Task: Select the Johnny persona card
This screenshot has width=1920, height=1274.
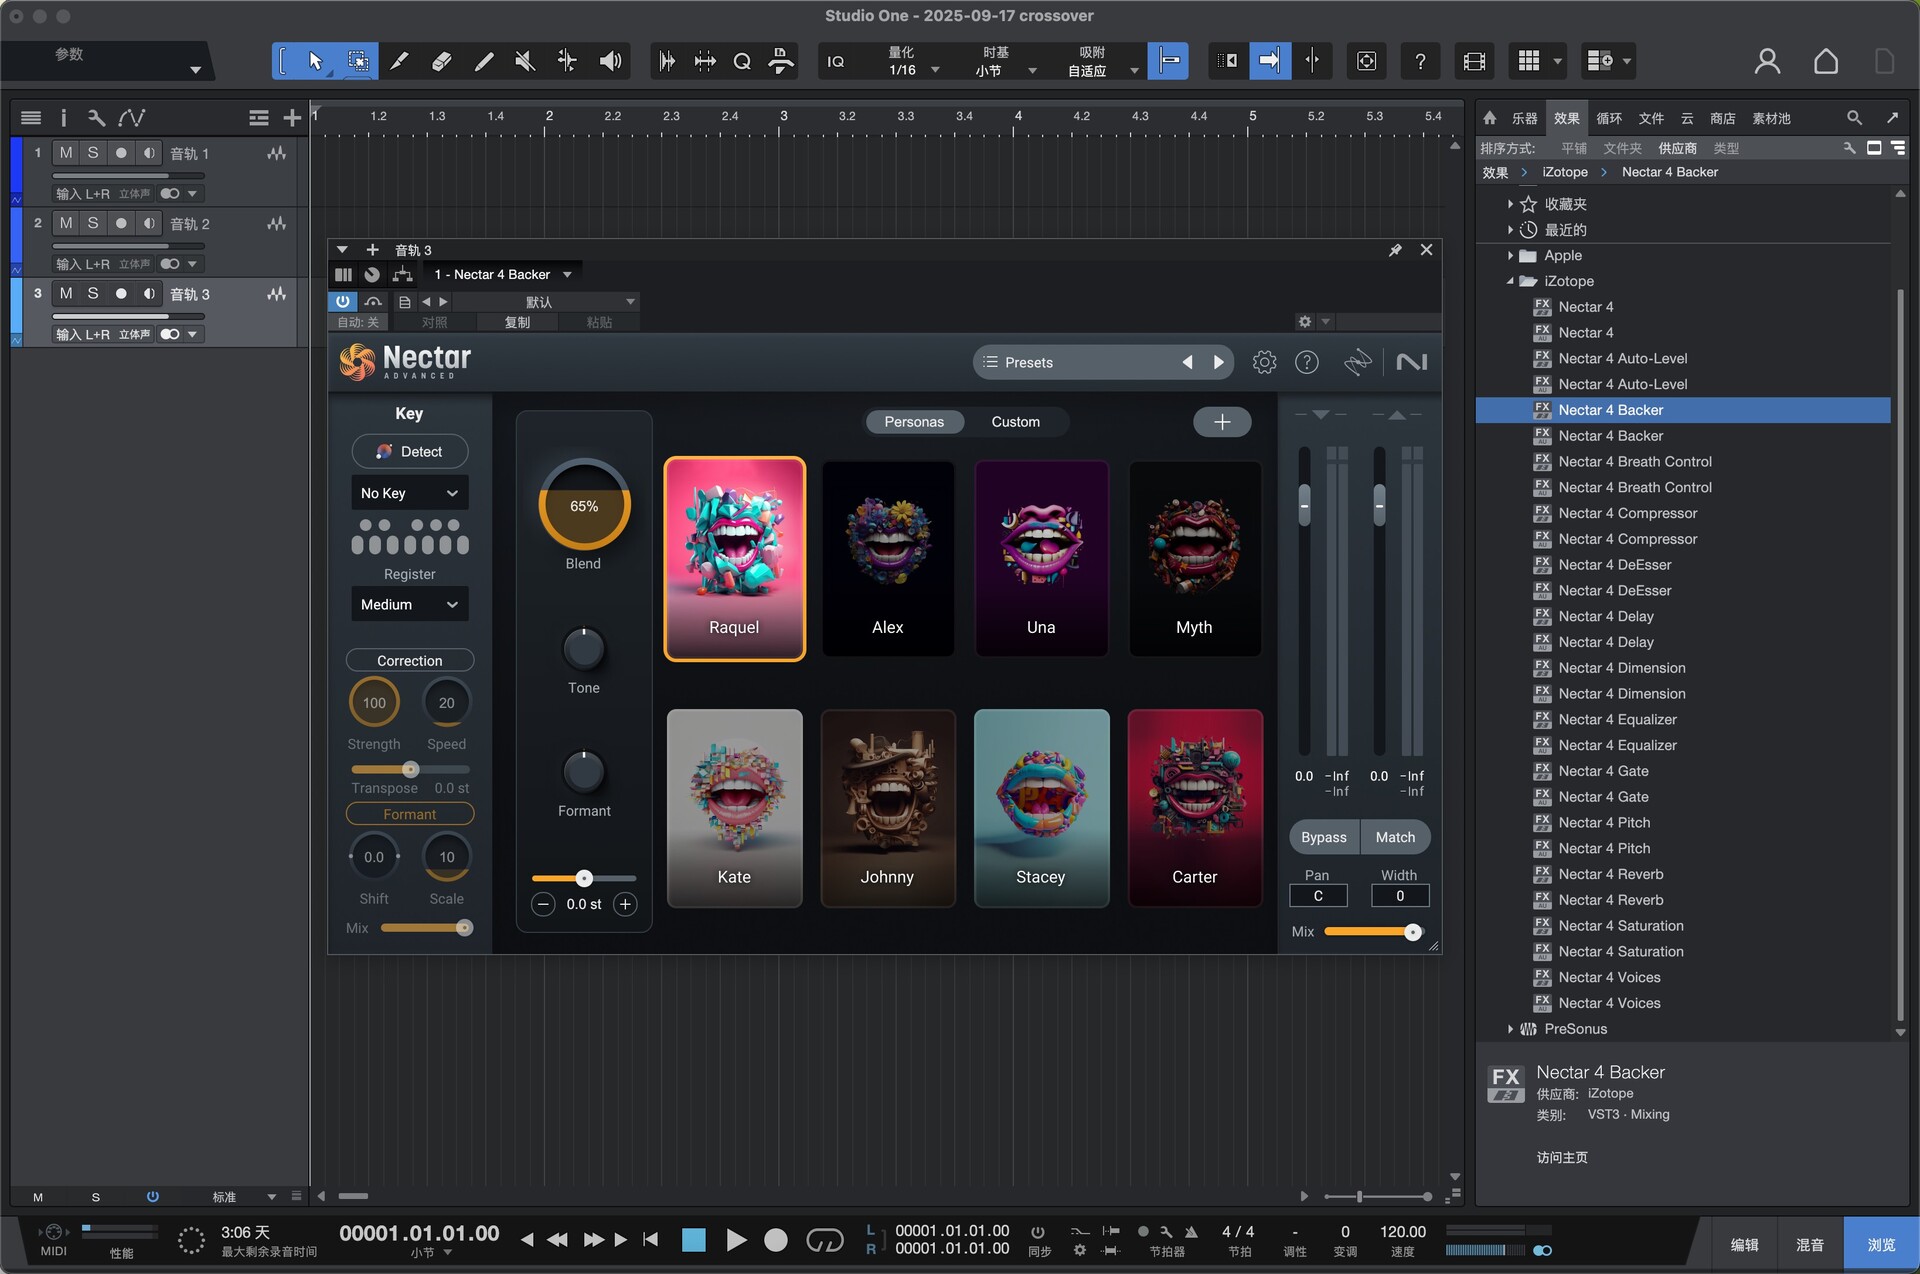Action: click(x=887, y=808)
